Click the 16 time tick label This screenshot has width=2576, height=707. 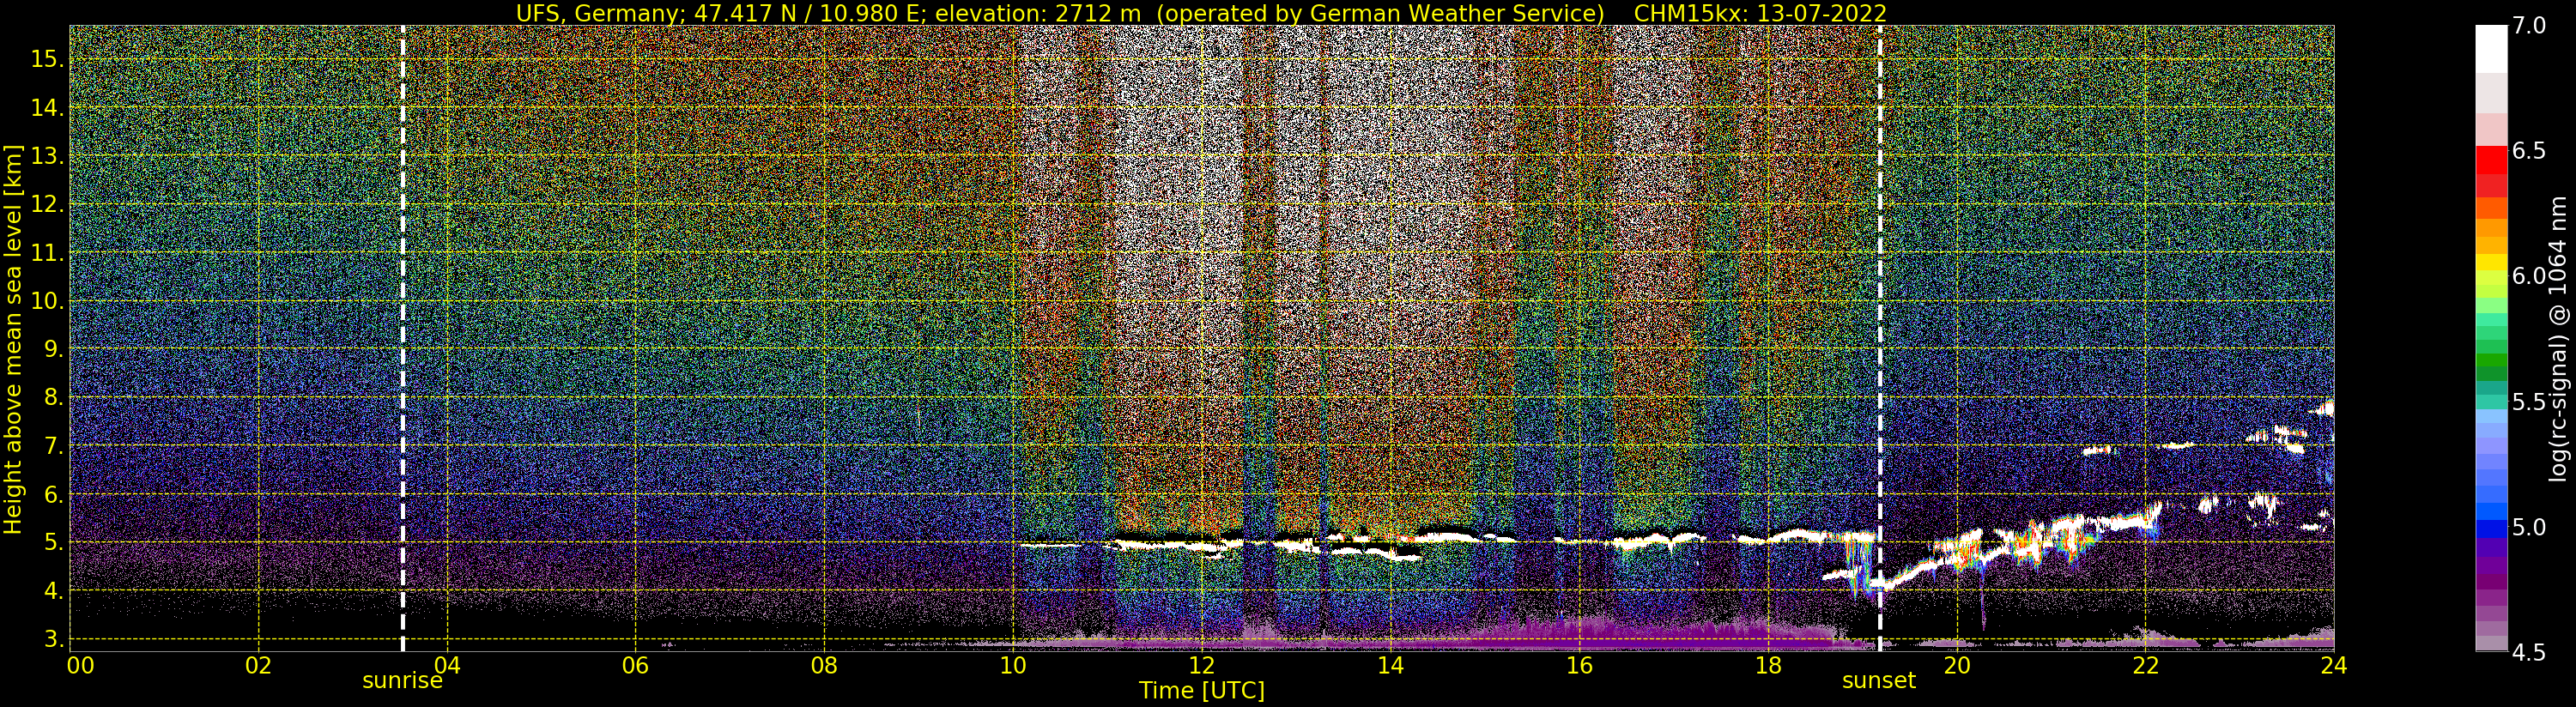(x=1579, y=665)
